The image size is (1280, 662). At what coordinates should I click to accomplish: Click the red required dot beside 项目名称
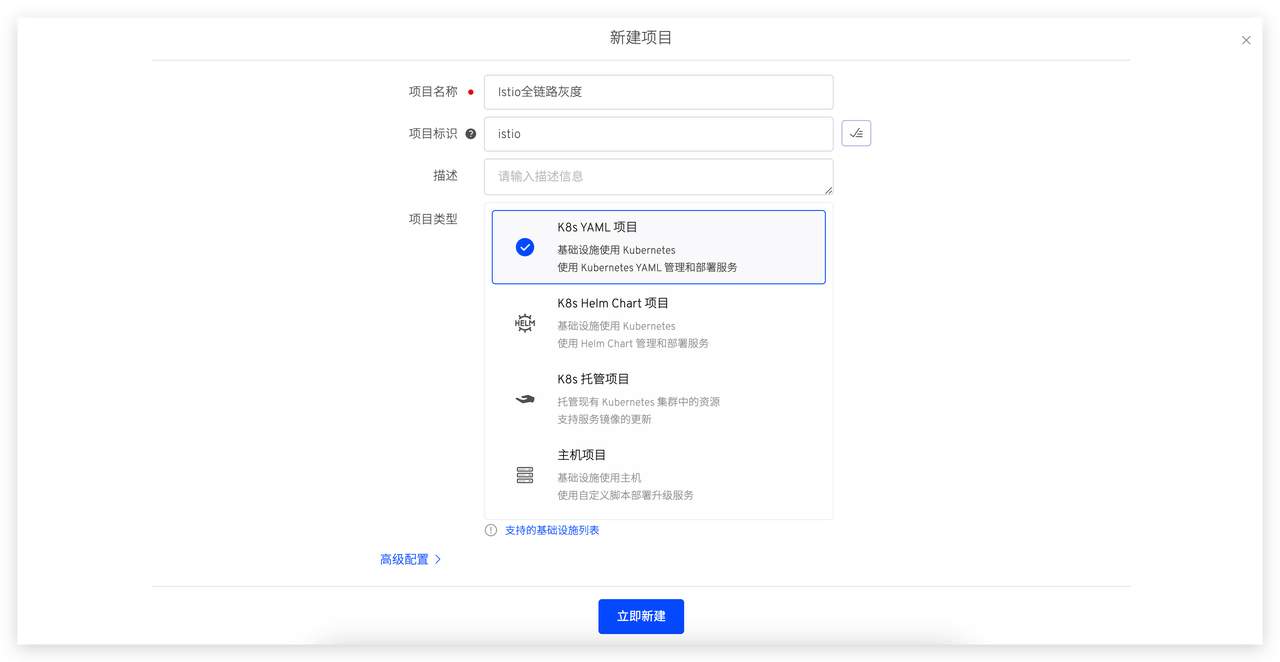tap(470, 90)
